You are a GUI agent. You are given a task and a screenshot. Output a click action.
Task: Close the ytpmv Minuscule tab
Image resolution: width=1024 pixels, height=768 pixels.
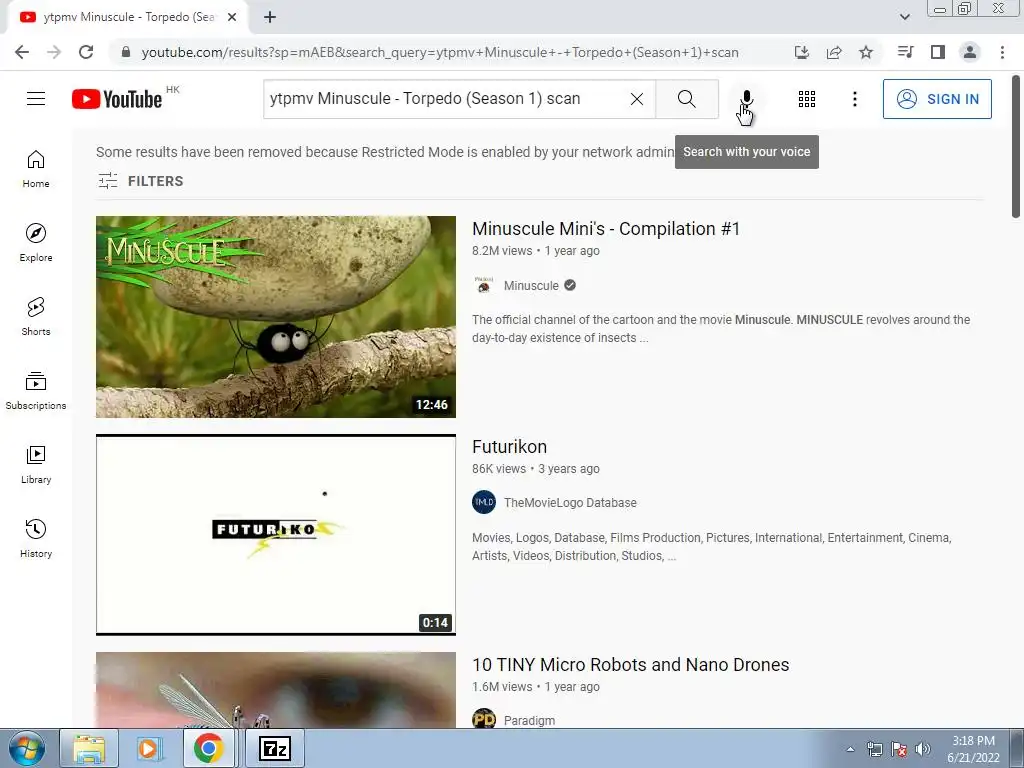point(232,17)
